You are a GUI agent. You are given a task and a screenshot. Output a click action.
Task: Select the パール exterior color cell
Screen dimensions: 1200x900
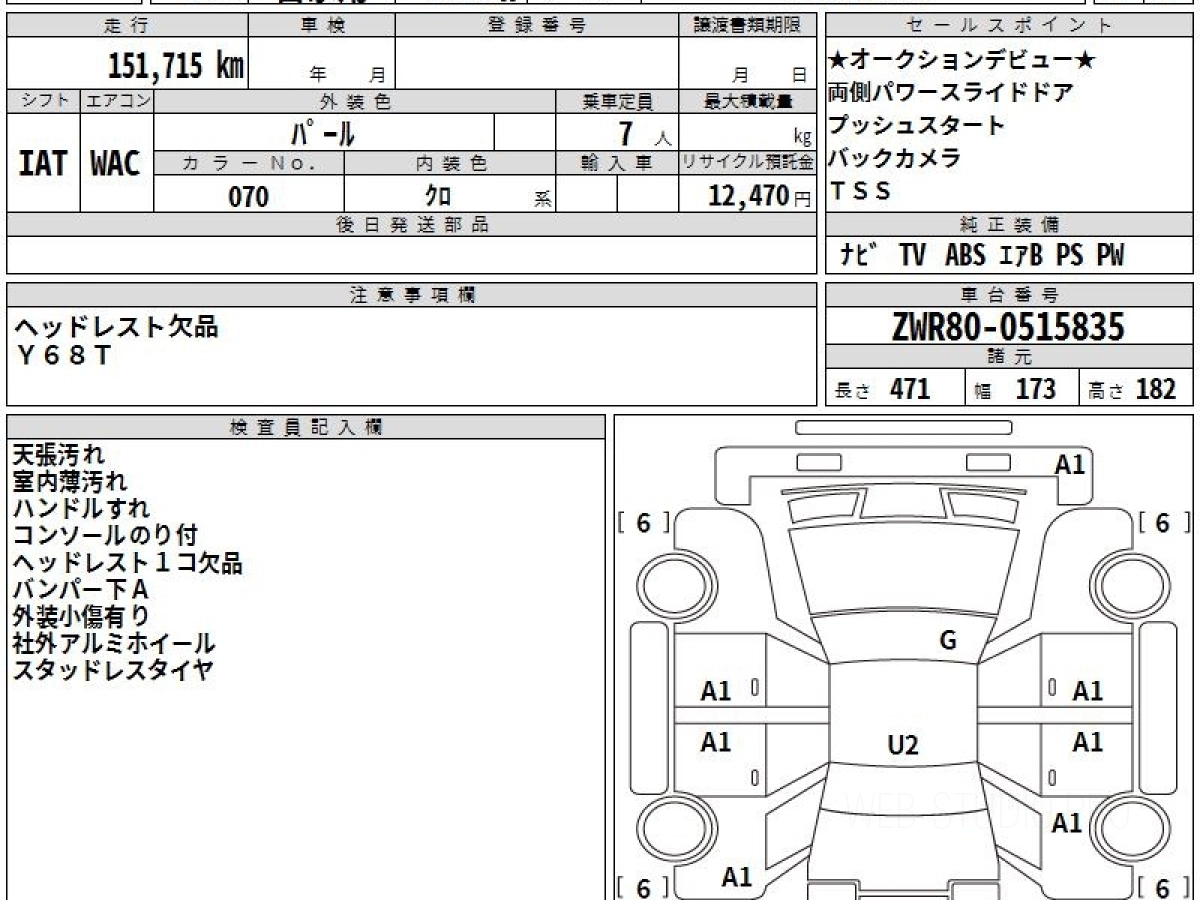tap(323, 133)
